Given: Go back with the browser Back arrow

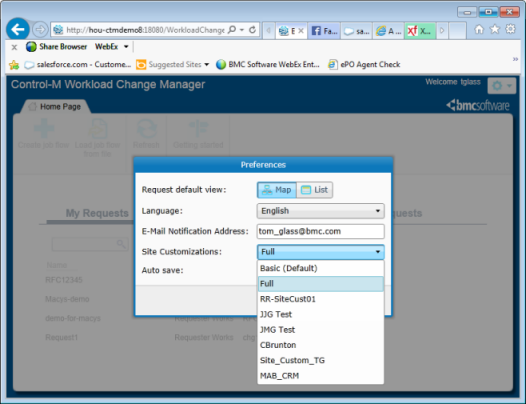Looking at the screenshot, I should [x=17, y=29].
